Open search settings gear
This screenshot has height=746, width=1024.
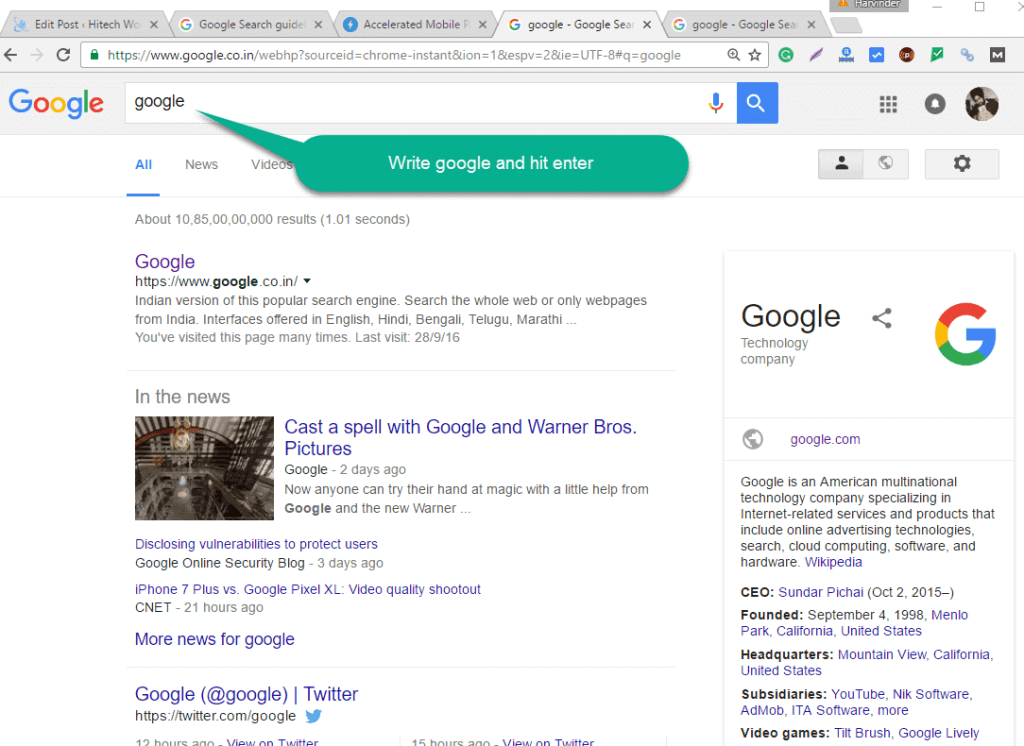point(961,163)
